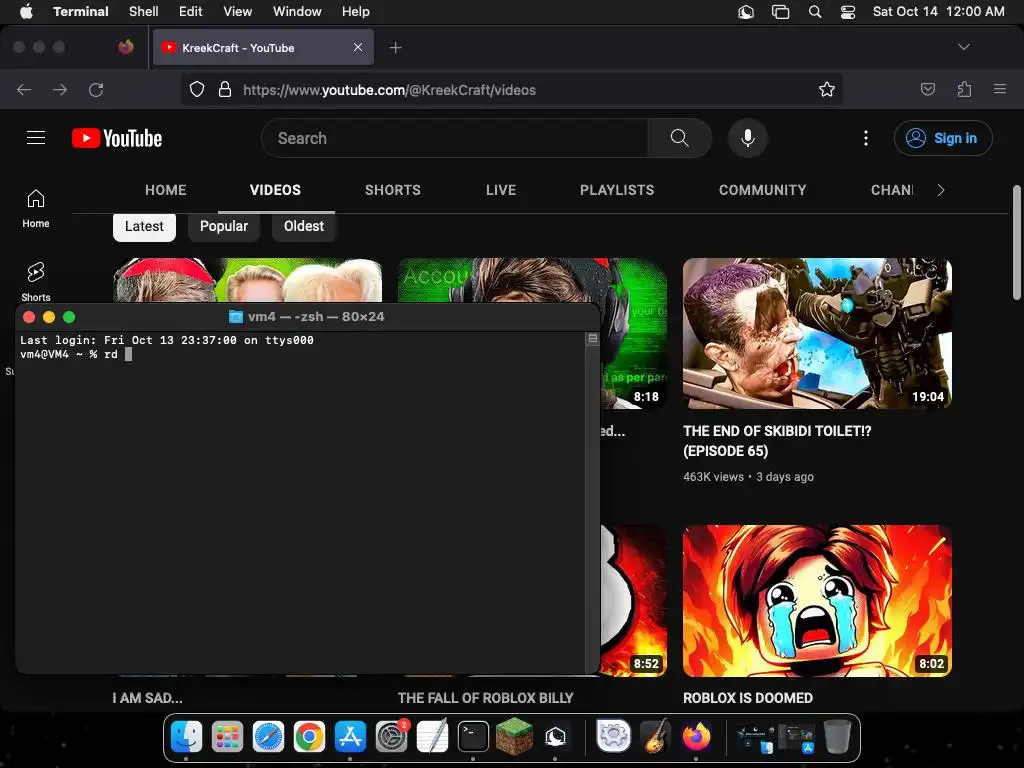
Task: Open Launchpad from the Dock
Action: (227, 737)
